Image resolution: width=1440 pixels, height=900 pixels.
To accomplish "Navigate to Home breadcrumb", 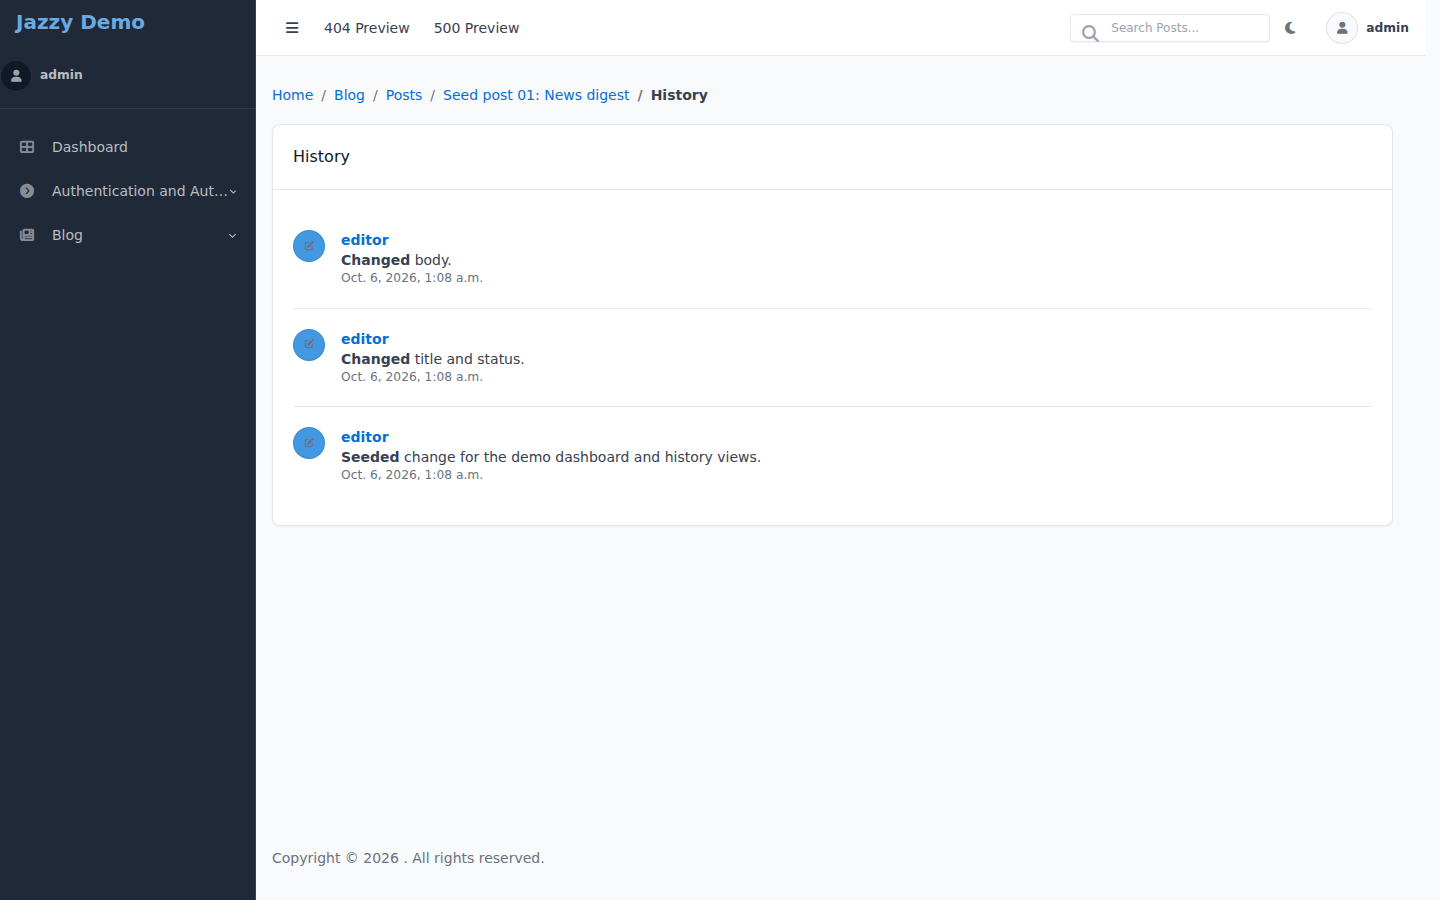I will tap(292, 95).
